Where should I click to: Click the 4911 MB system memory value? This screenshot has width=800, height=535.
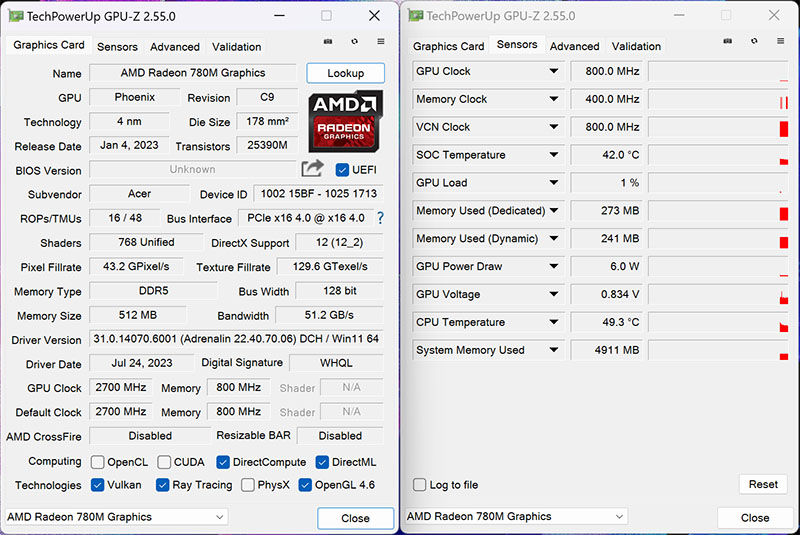[607, 350]
